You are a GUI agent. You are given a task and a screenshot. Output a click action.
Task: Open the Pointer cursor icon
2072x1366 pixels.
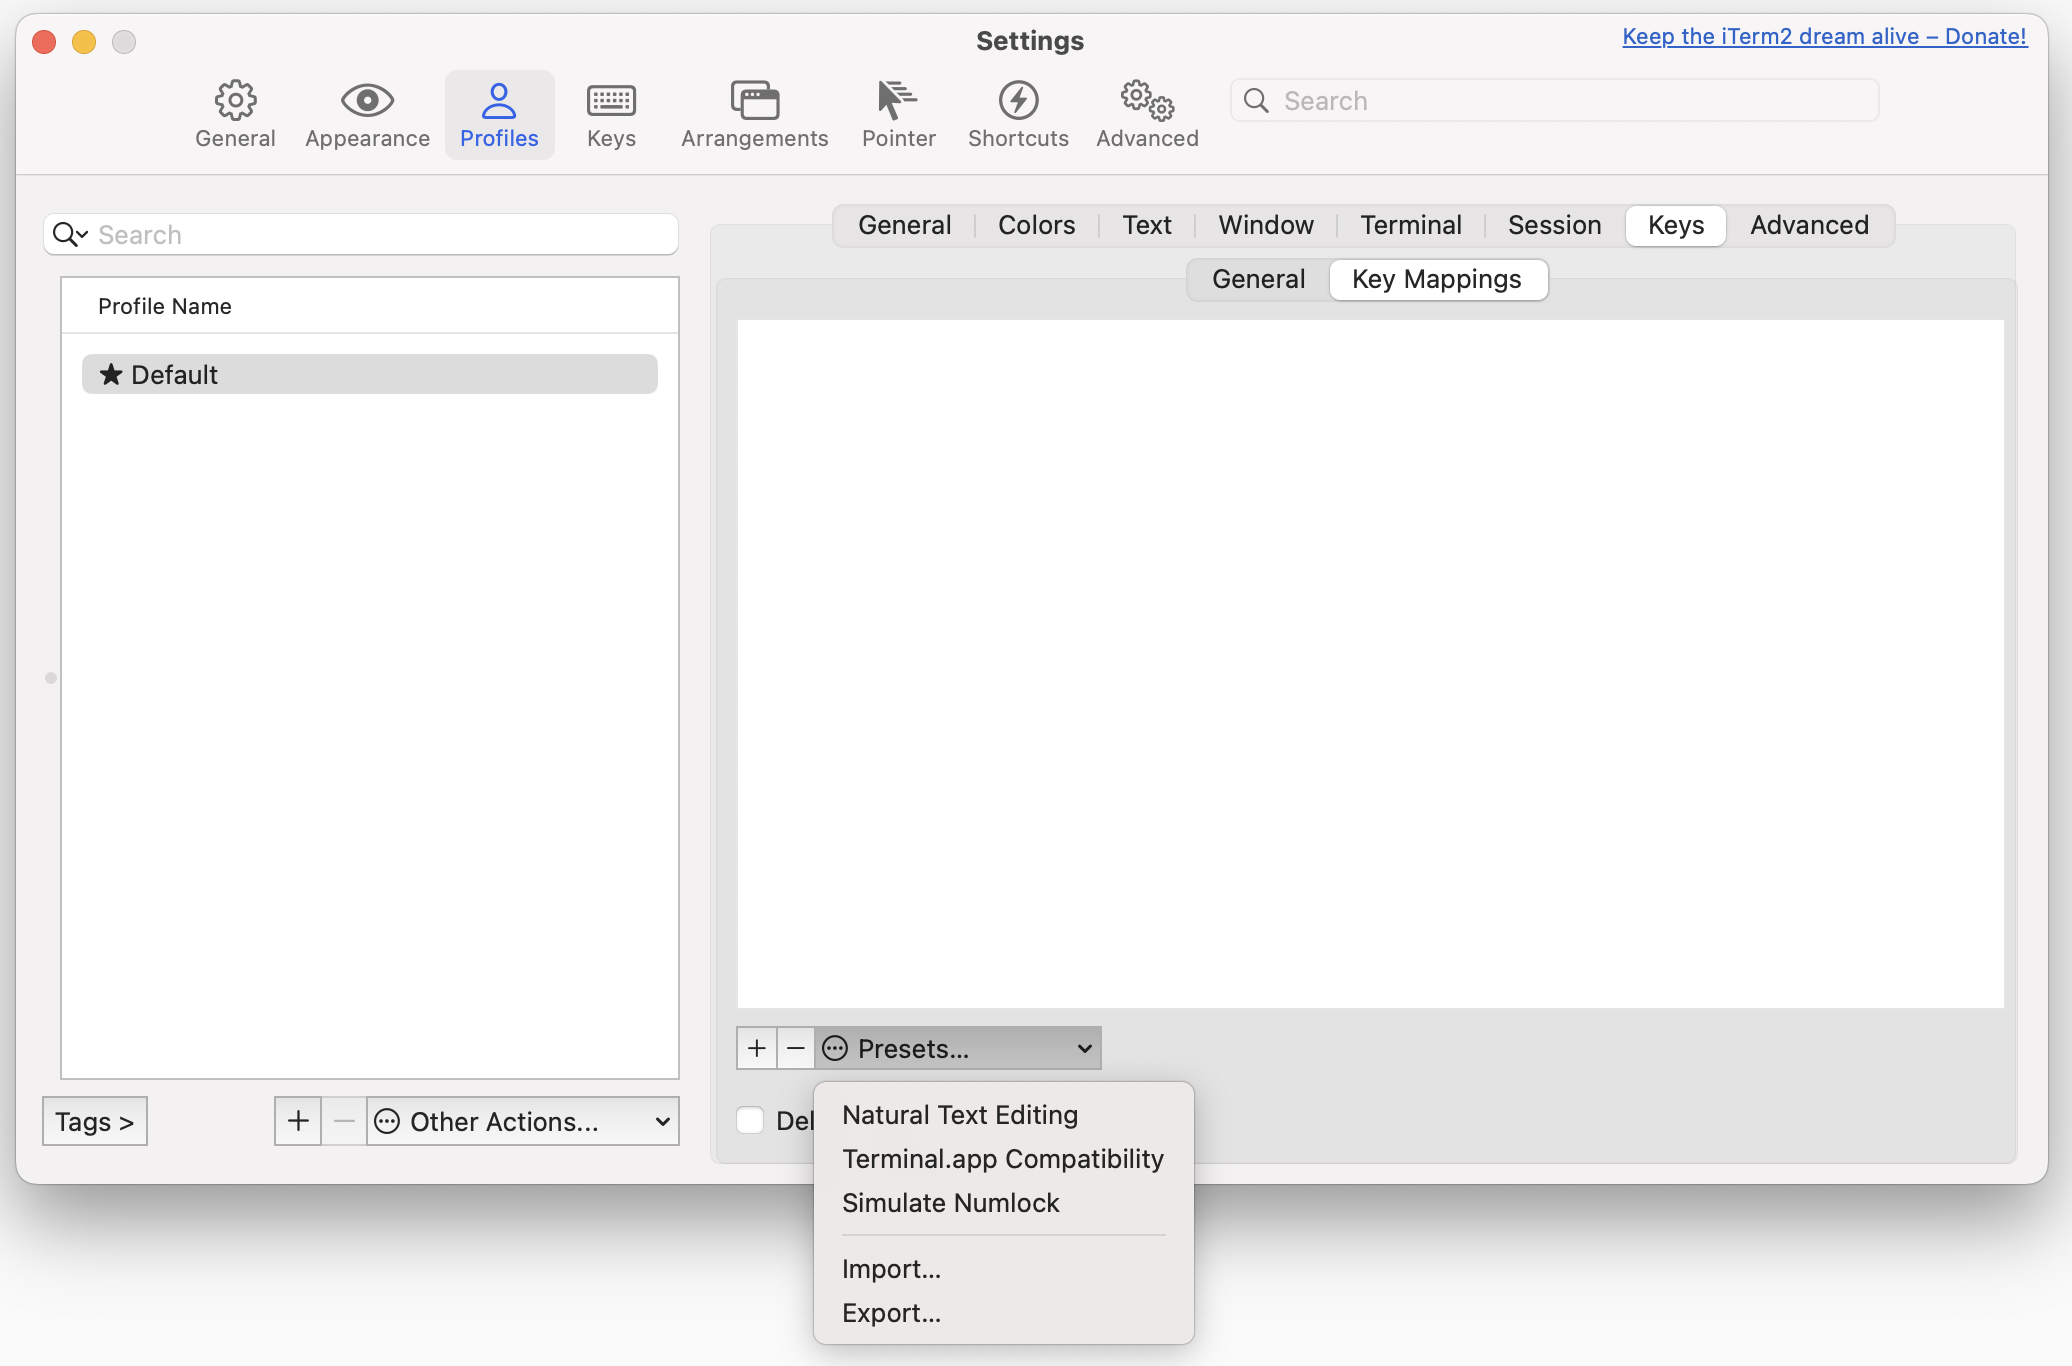897,100
